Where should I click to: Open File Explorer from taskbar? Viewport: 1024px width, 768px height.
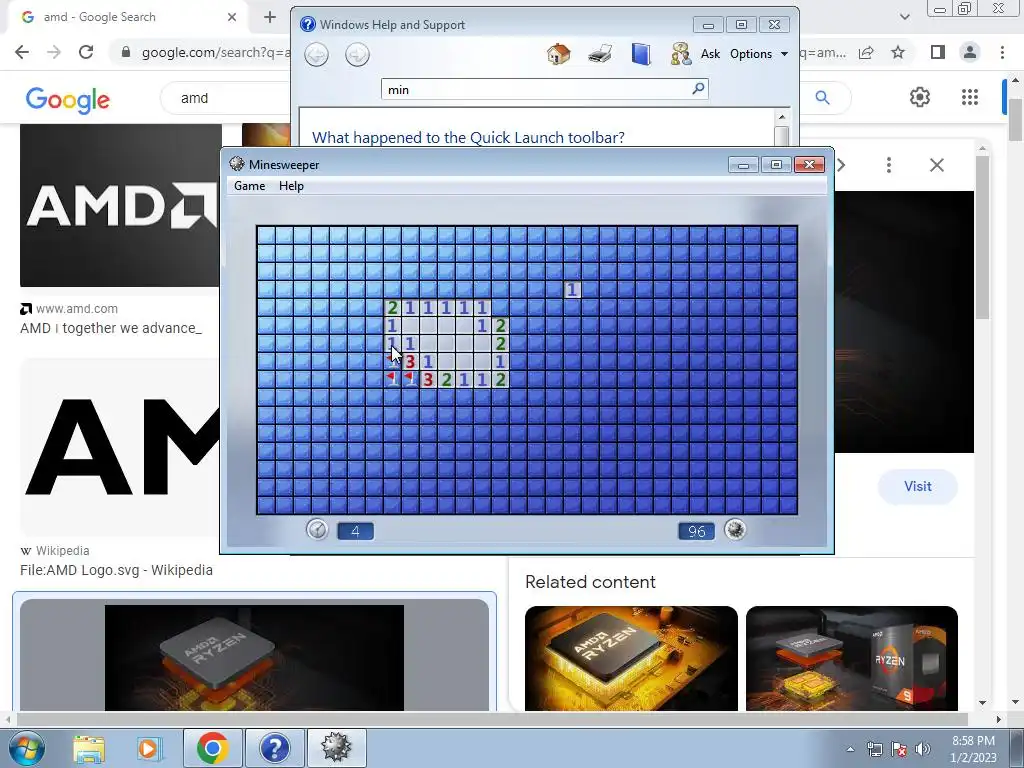coord(89,748)
